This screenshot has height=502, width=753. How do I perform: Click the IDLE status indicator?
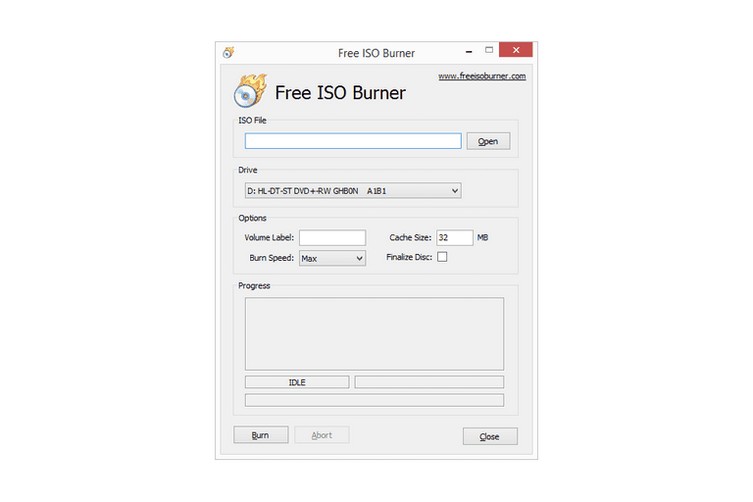(297, 382)
